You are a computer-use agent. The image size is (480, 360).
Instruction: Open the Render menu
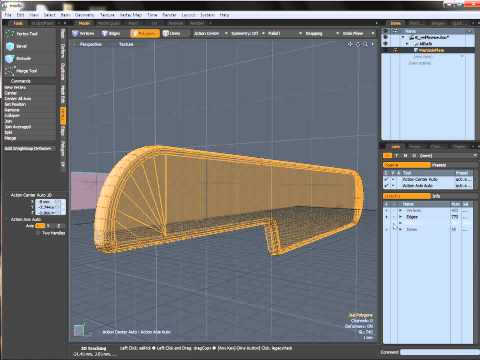coord(169,15)
